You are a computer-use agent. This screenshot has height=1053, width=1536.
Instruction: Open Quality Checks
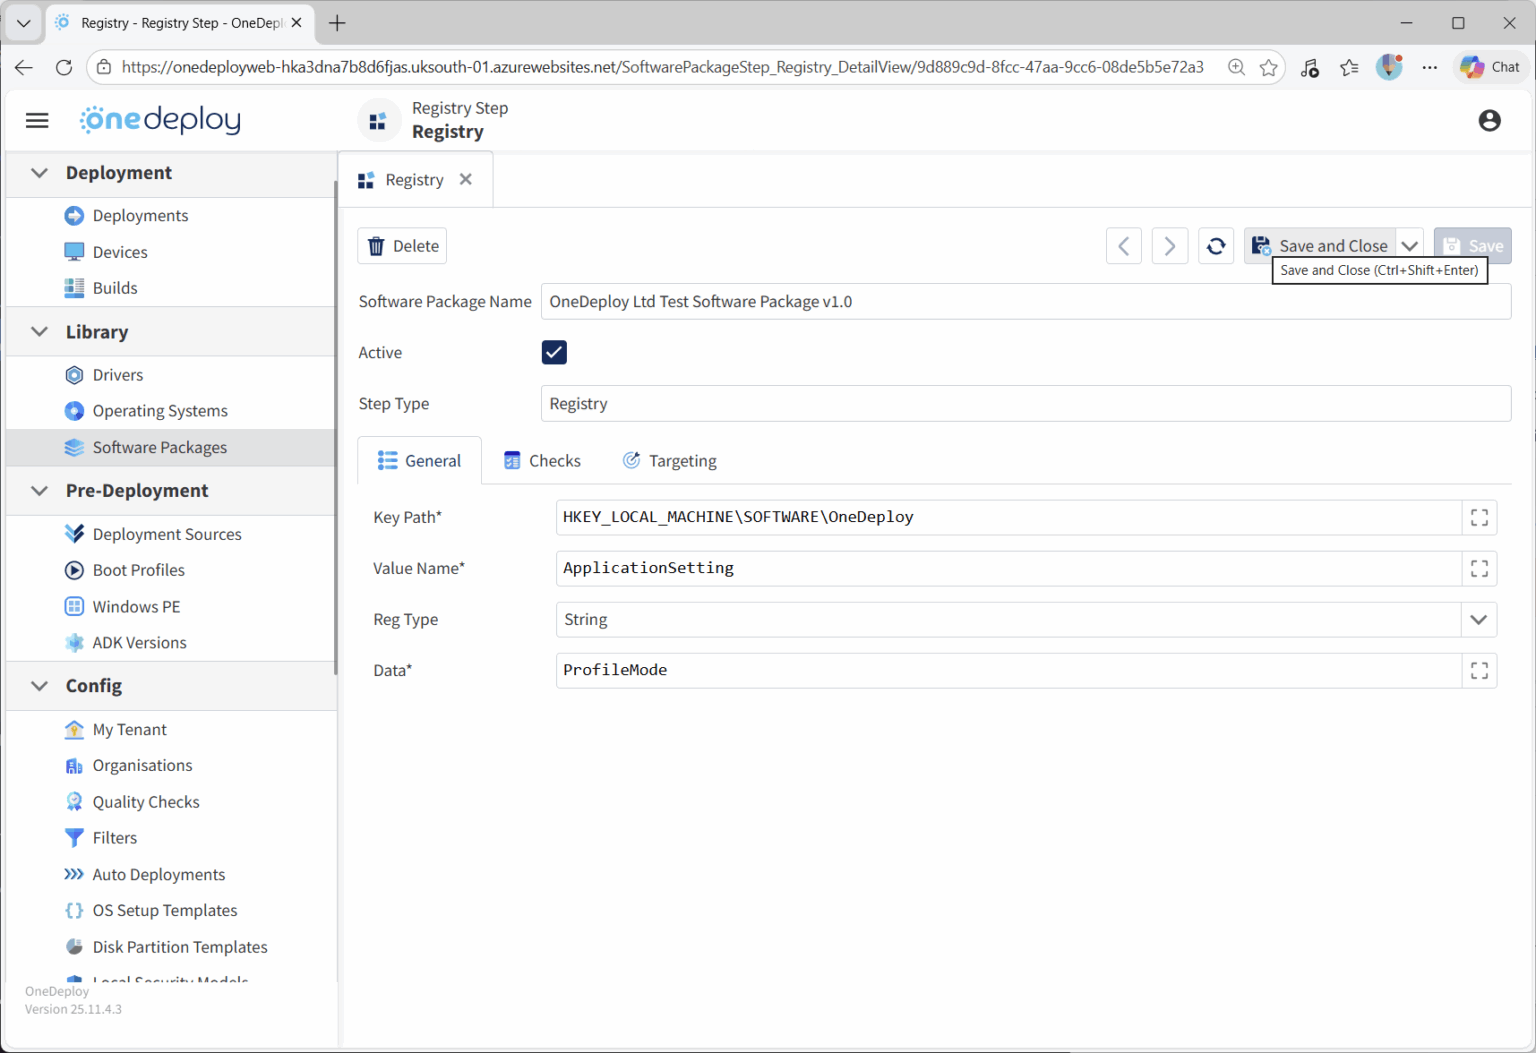[x=146, y=802]
